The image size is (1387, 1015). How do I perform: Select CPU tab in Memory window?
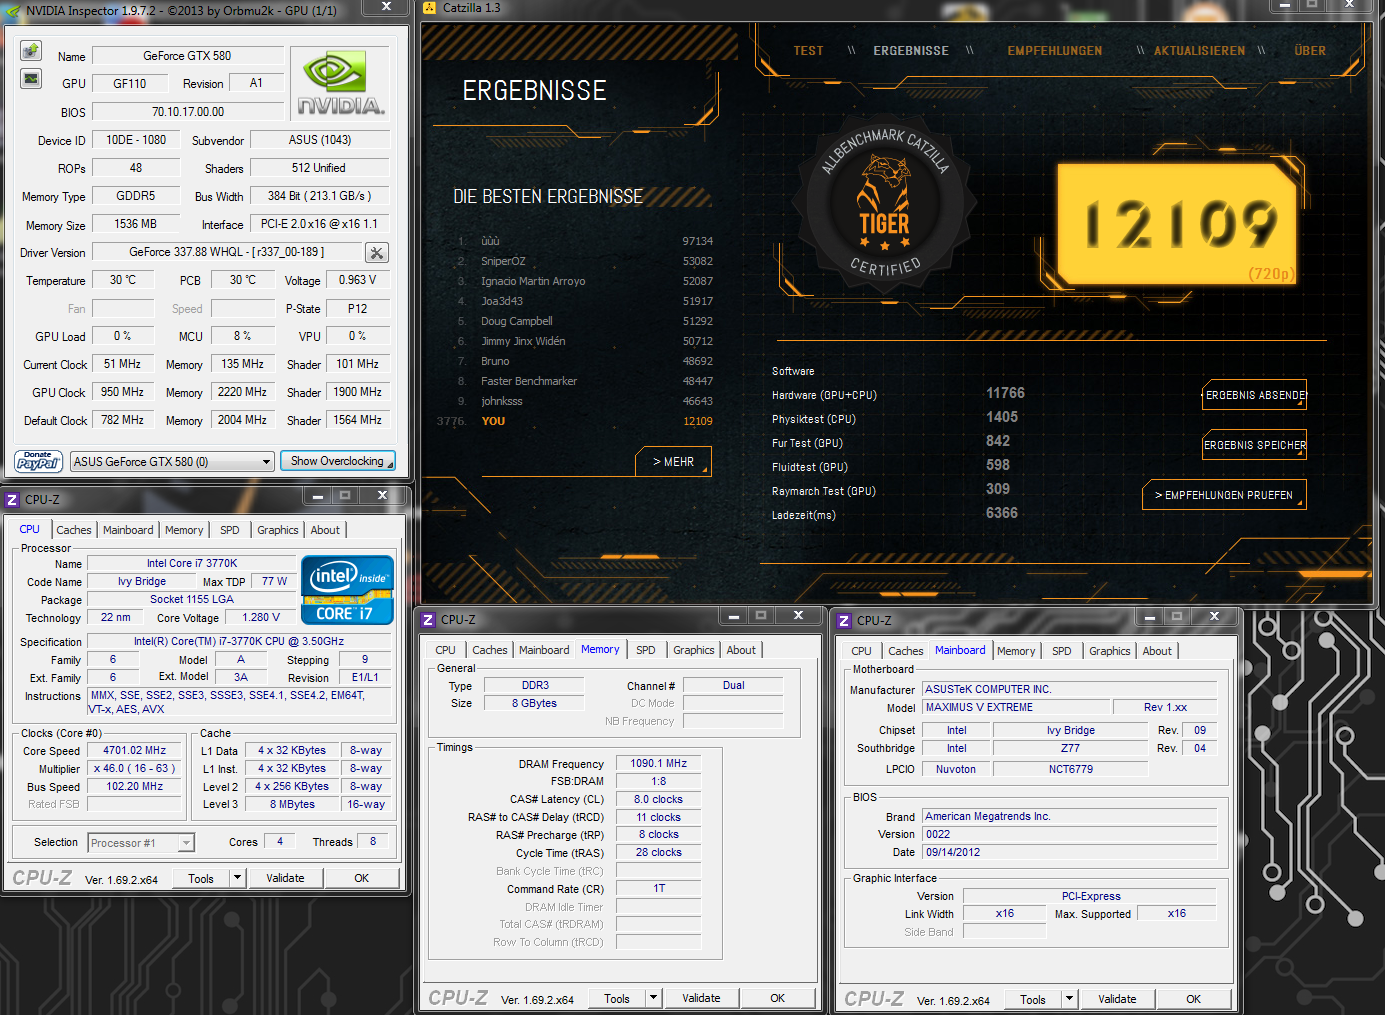coord(445,650)
